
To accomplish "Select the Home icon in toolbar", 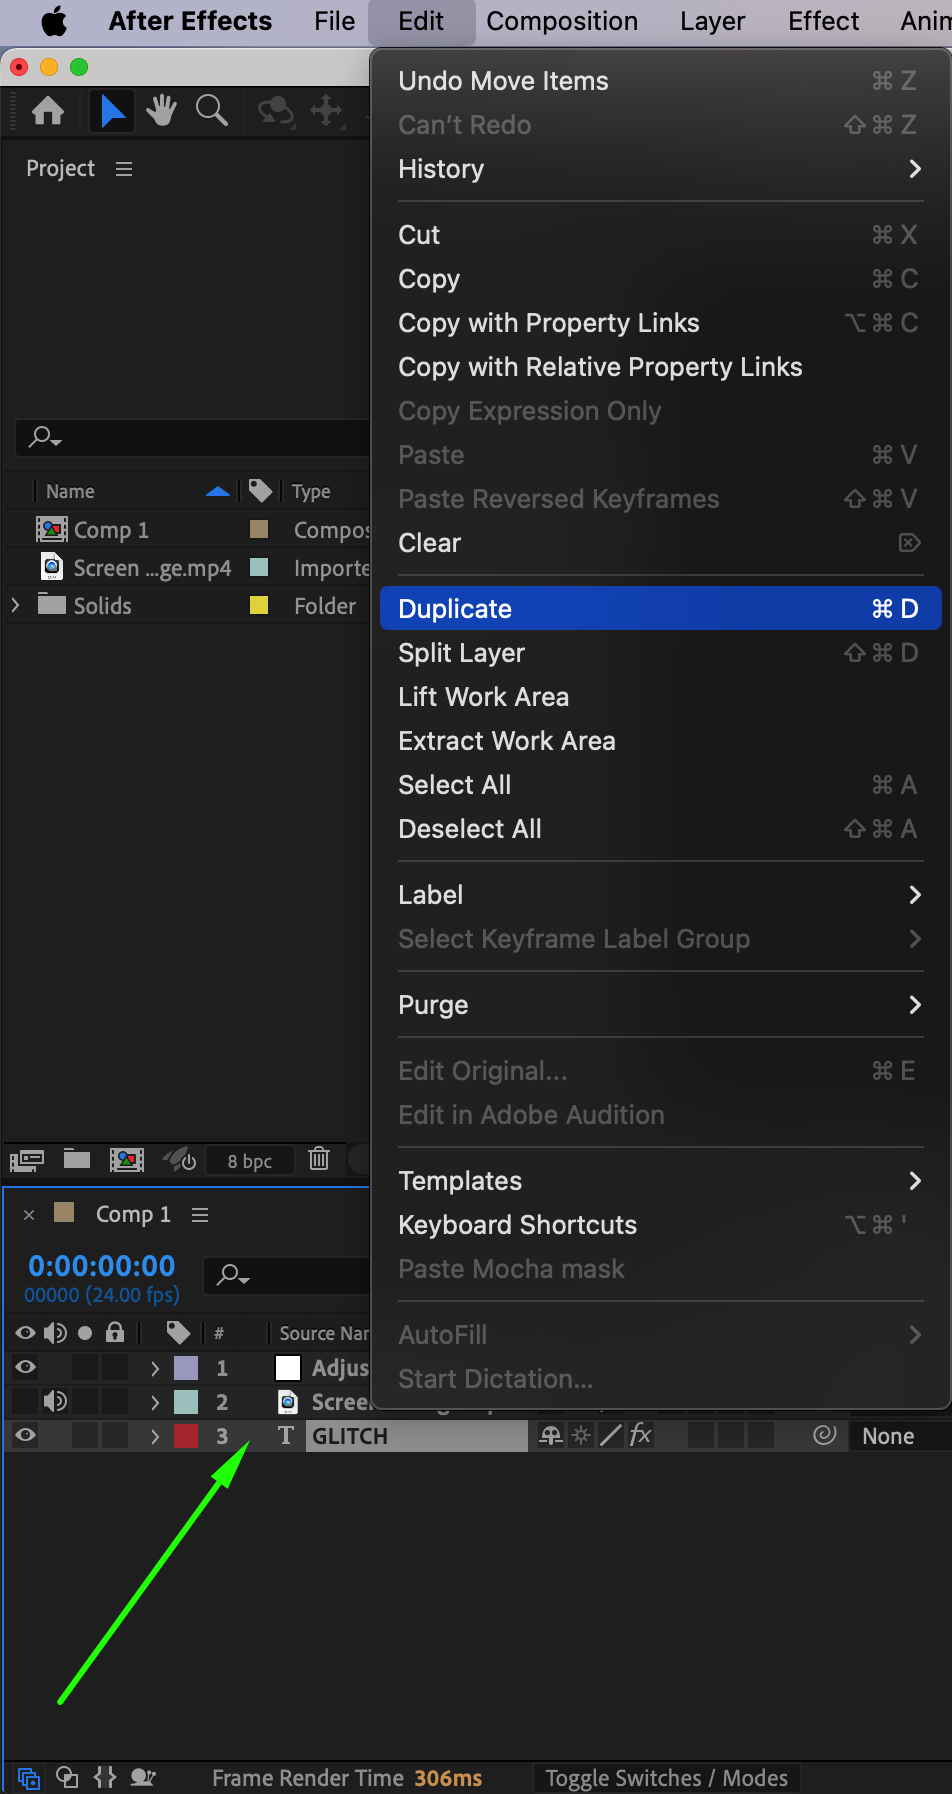I will click(x=48, y=111).
